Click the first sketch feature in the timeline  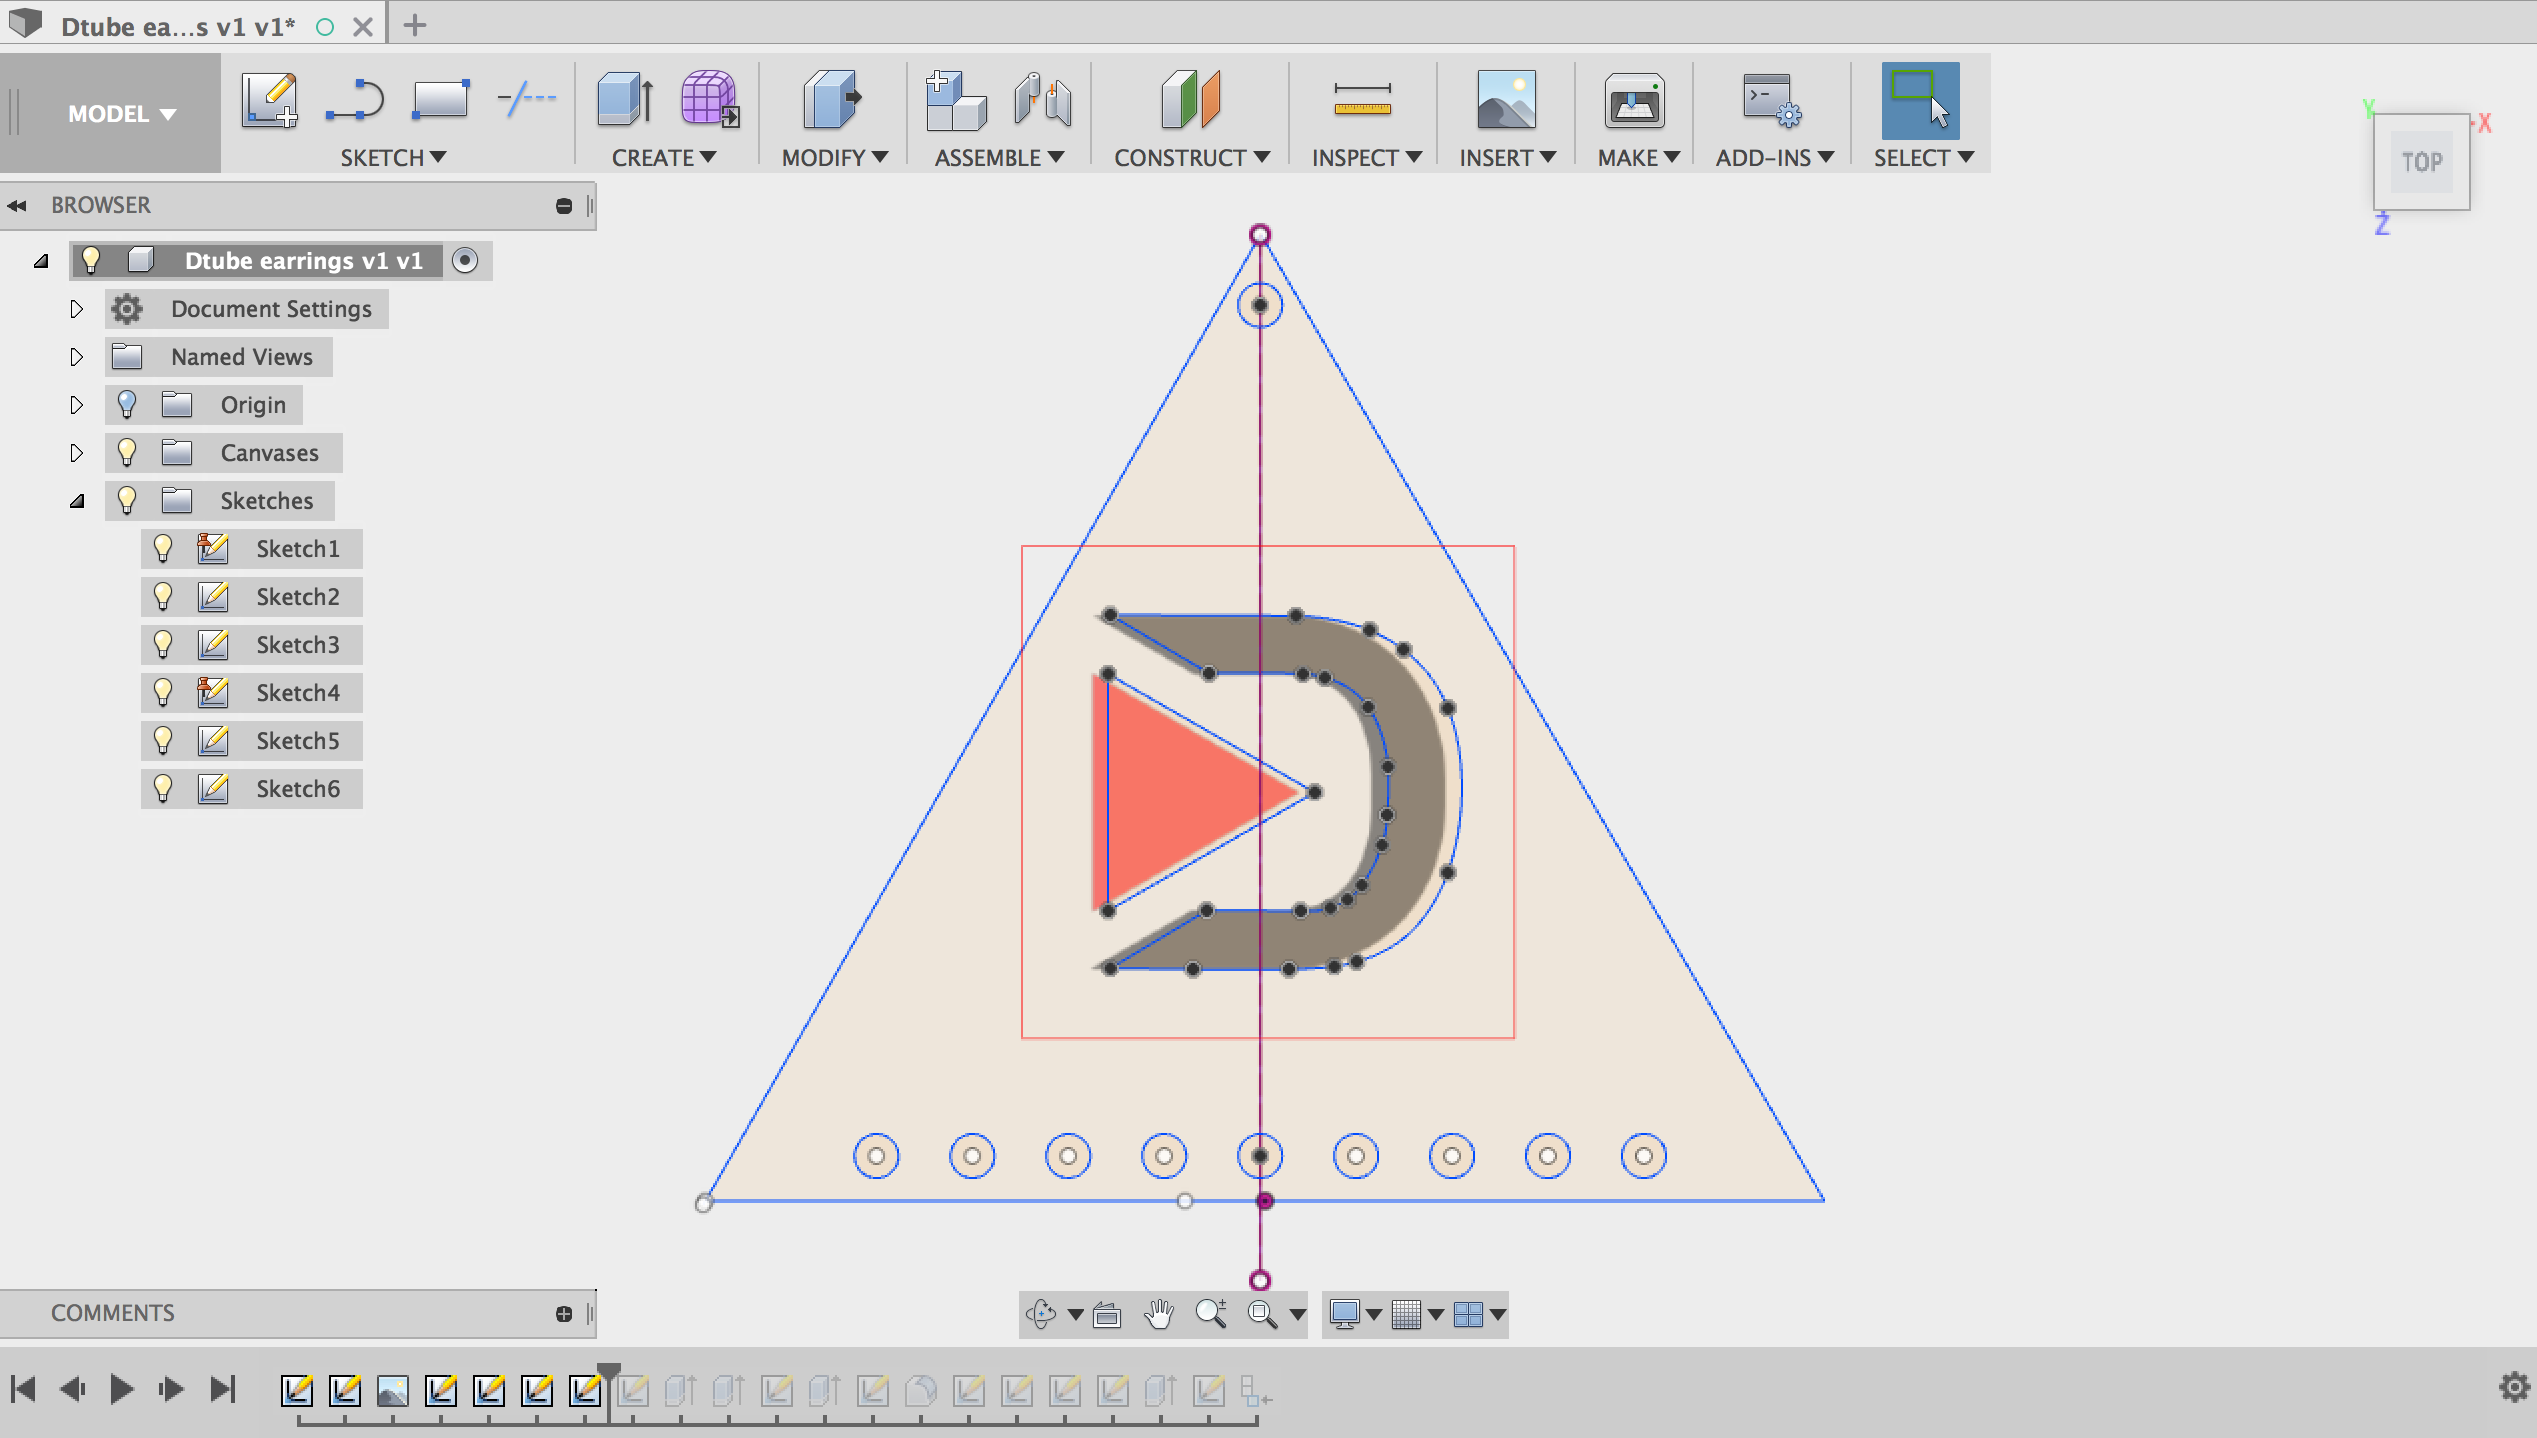coord(297,1390)
